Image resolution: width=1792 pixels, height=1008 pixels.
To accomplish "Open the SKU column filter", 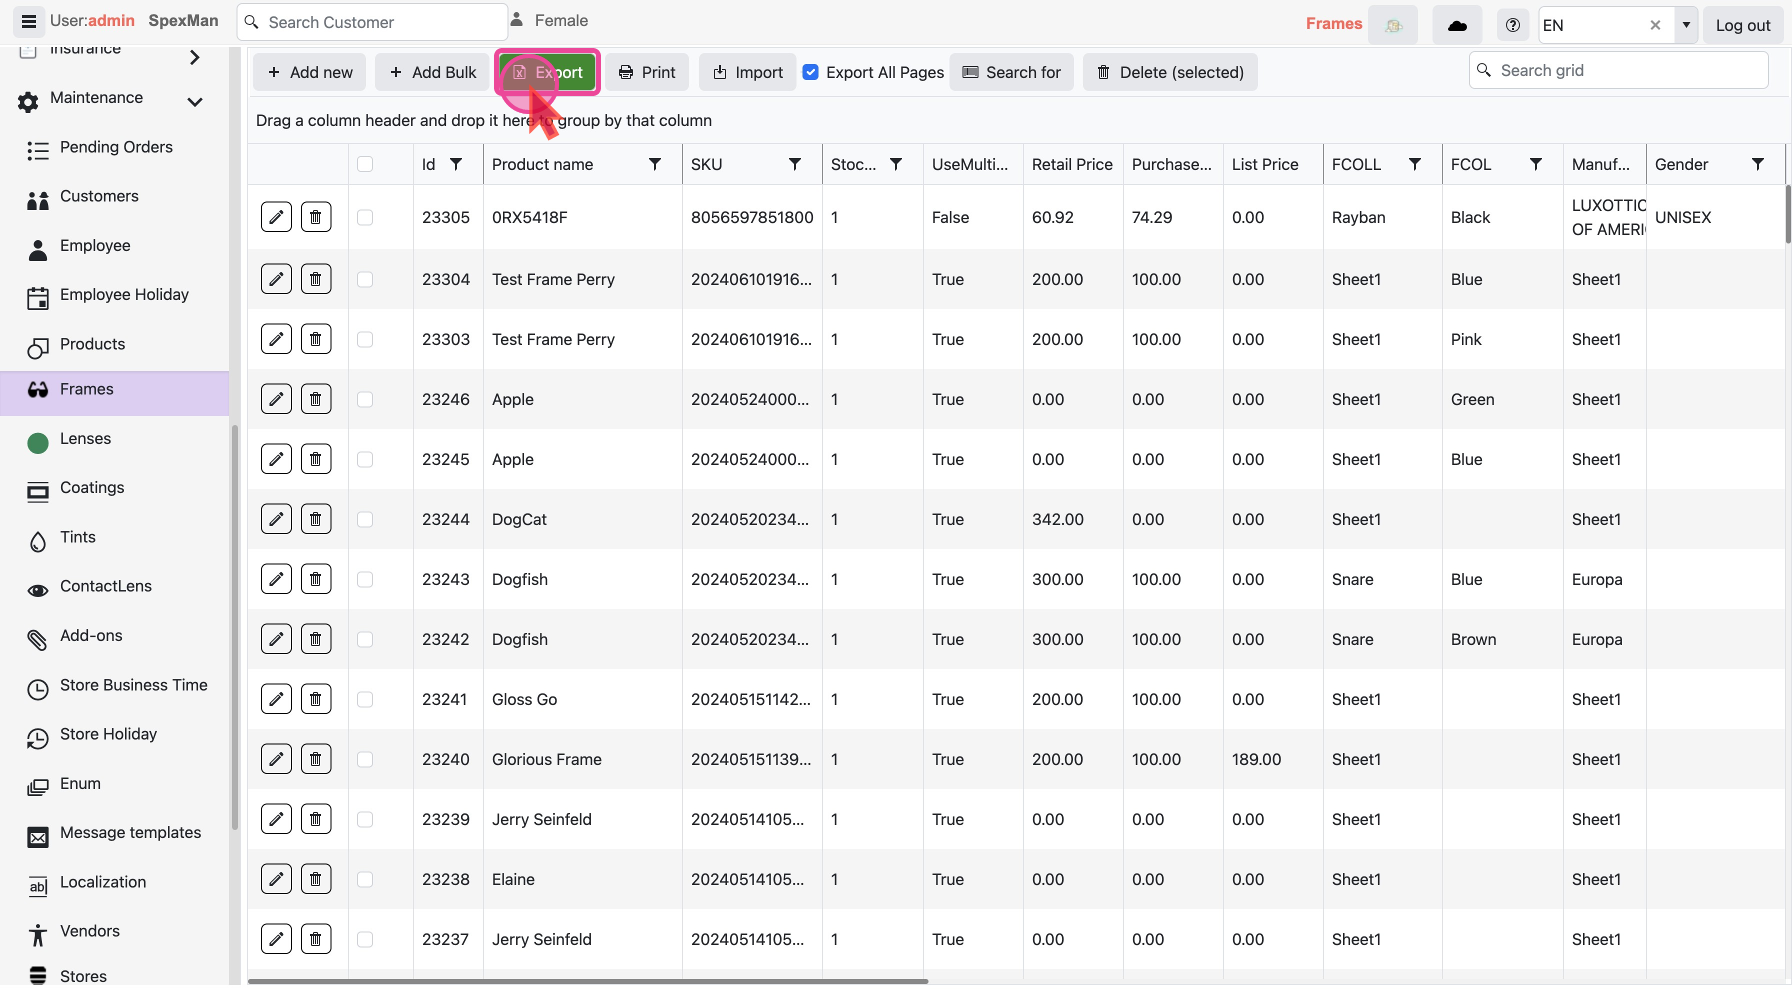I will click(795, 164).
